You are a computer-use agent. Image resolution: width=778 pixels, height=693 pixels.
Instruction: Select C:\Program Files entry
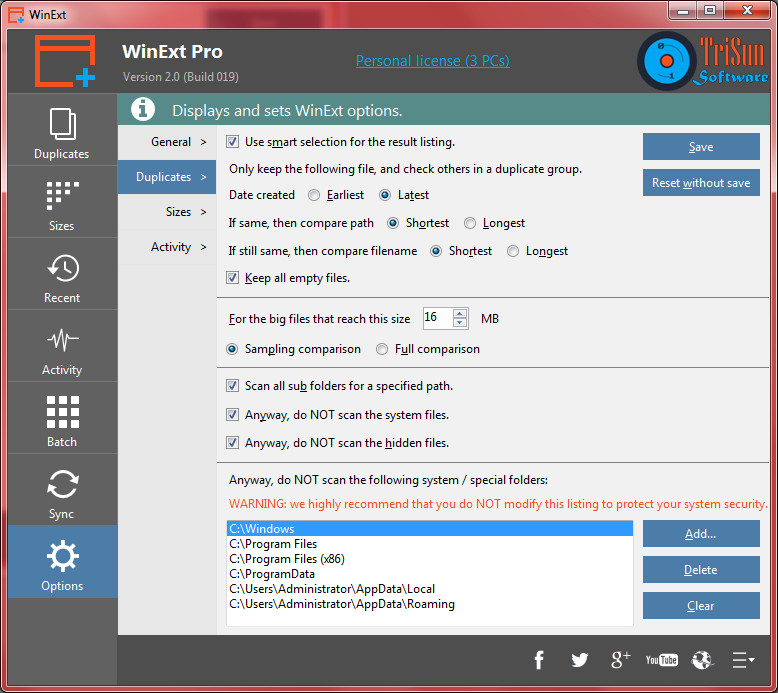pyautogui.click(x=430, y=544)
